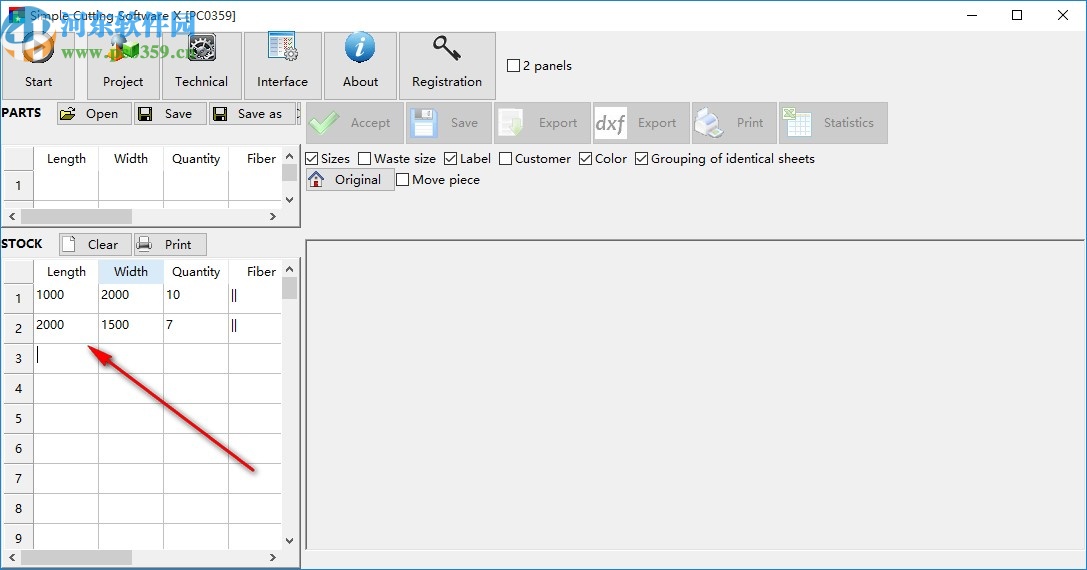Save the parts list
This screenshot has height=570, width=1087.
(170, 114)
